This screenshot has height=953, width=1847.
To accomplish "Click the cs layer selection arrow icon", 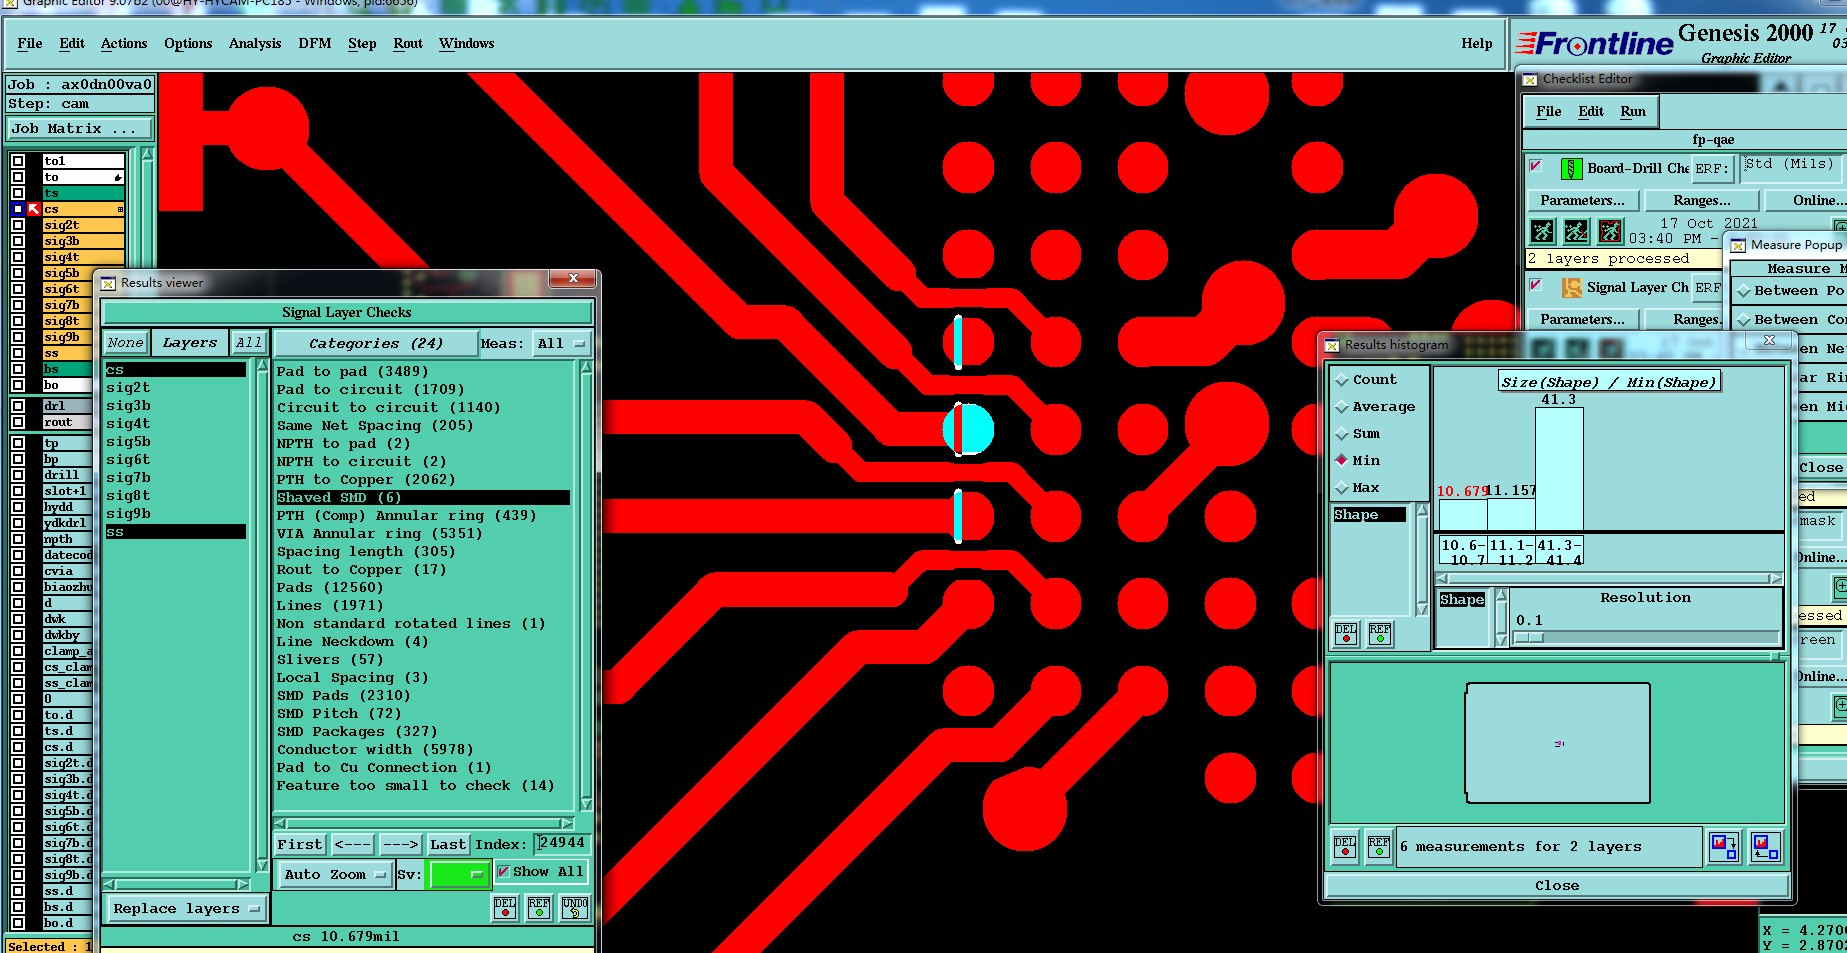I will click(x=33, y=209).
